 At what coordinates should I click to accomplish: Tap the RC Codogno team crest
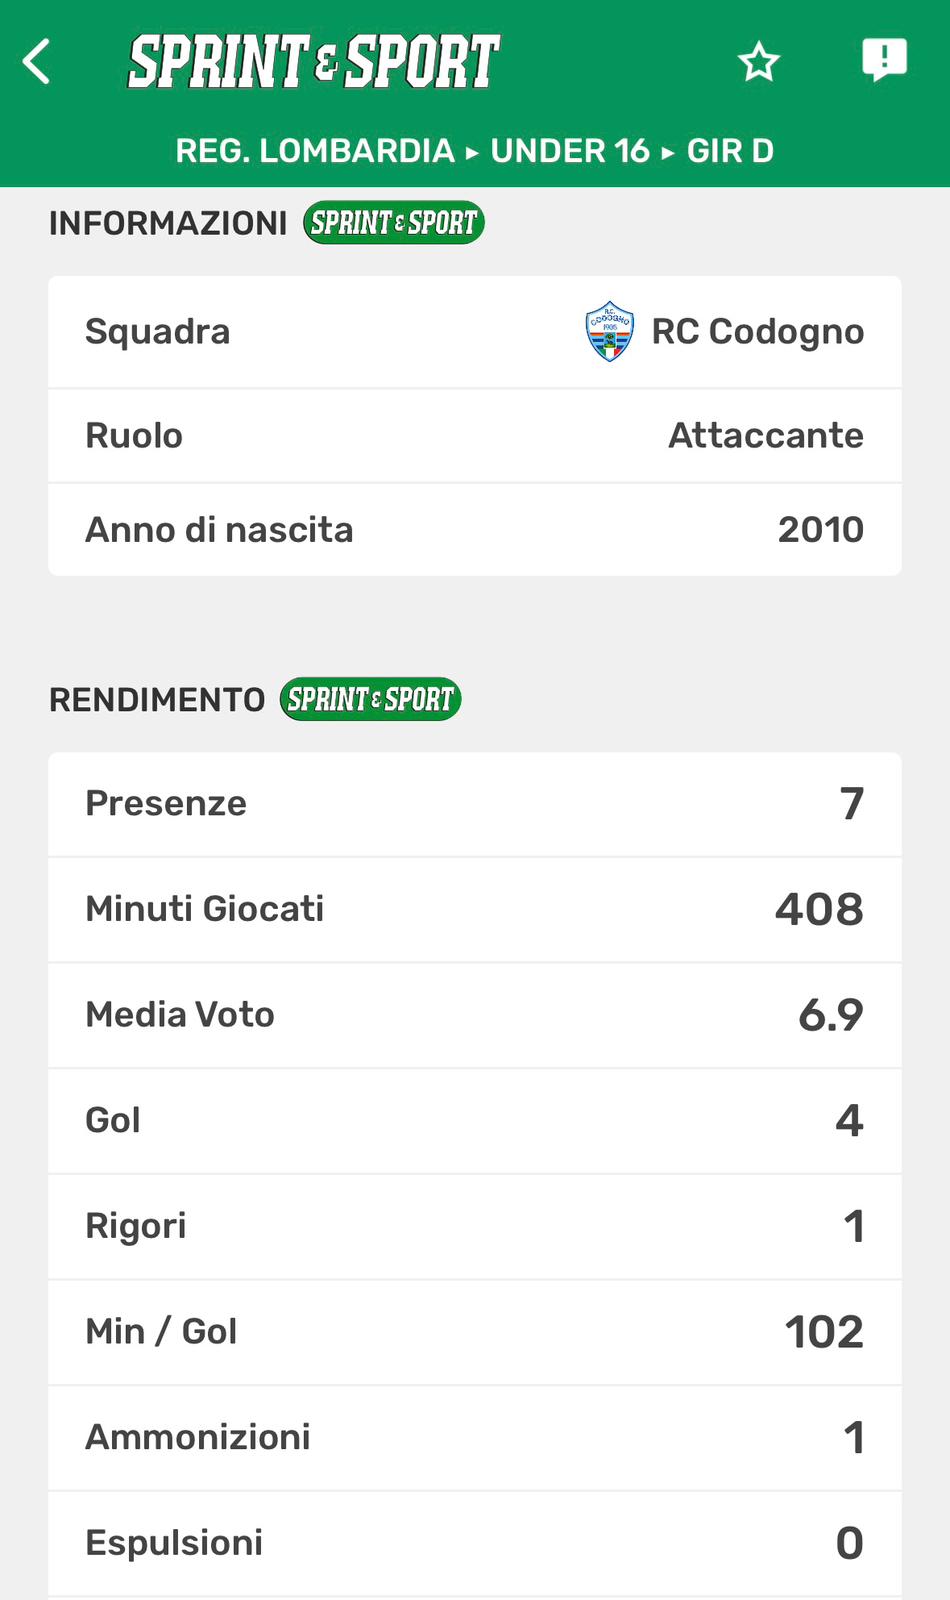[609, 332]
